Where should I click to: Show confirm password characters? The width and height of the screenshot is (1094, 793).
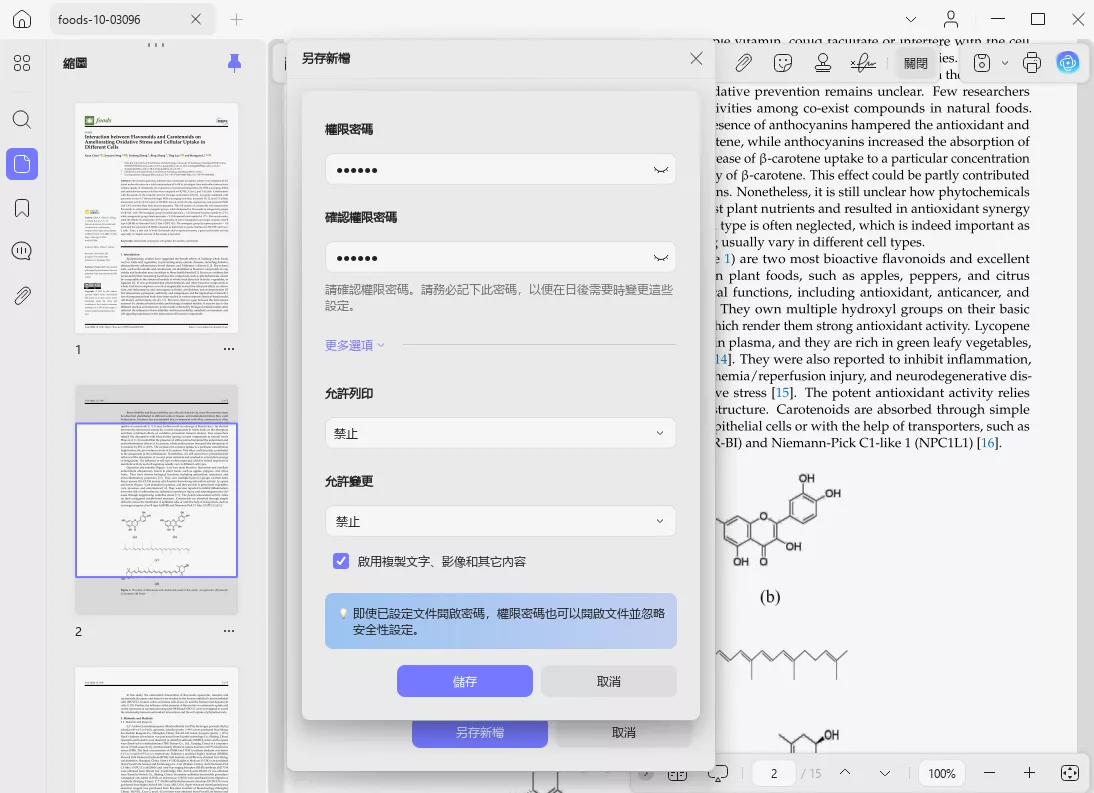(x=661, y=258)
